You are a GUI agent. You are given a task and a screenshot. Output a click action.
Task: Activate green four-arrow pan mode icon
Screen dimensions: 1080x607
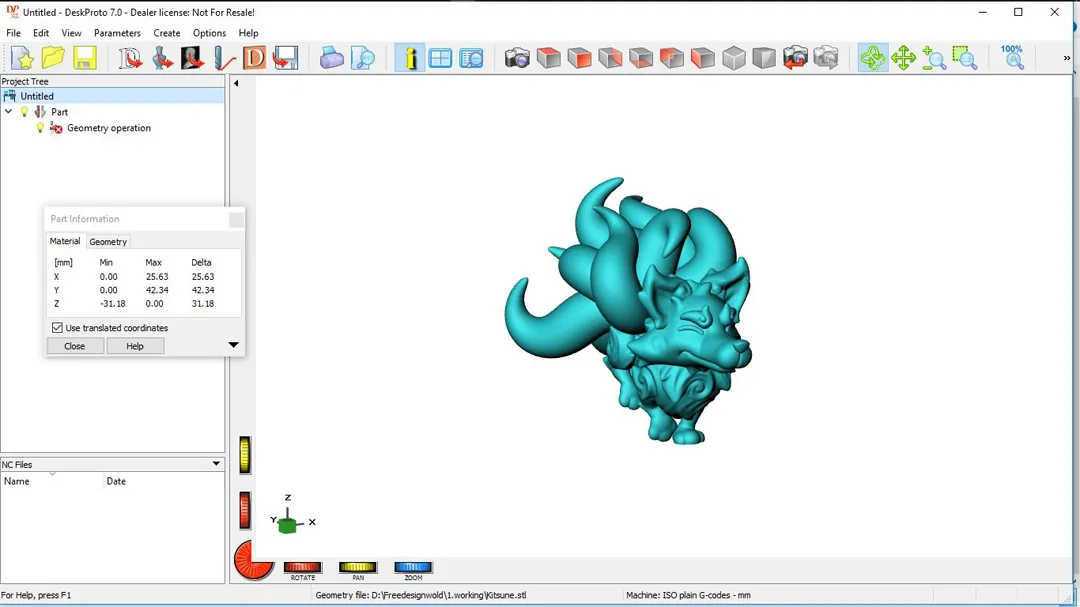click(x=903, y=58)
